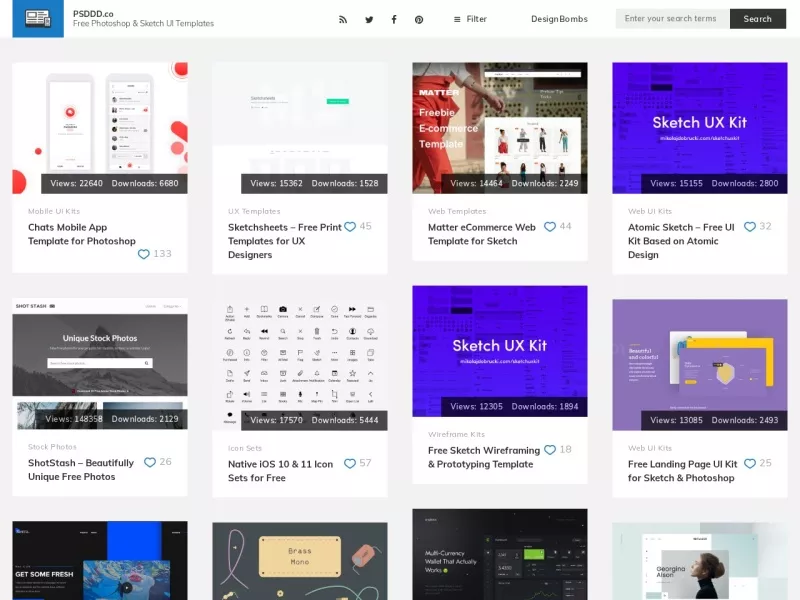
Task: Open Free Sketch Wireframing & Prototyping title
Action: [x=484, y=457]
